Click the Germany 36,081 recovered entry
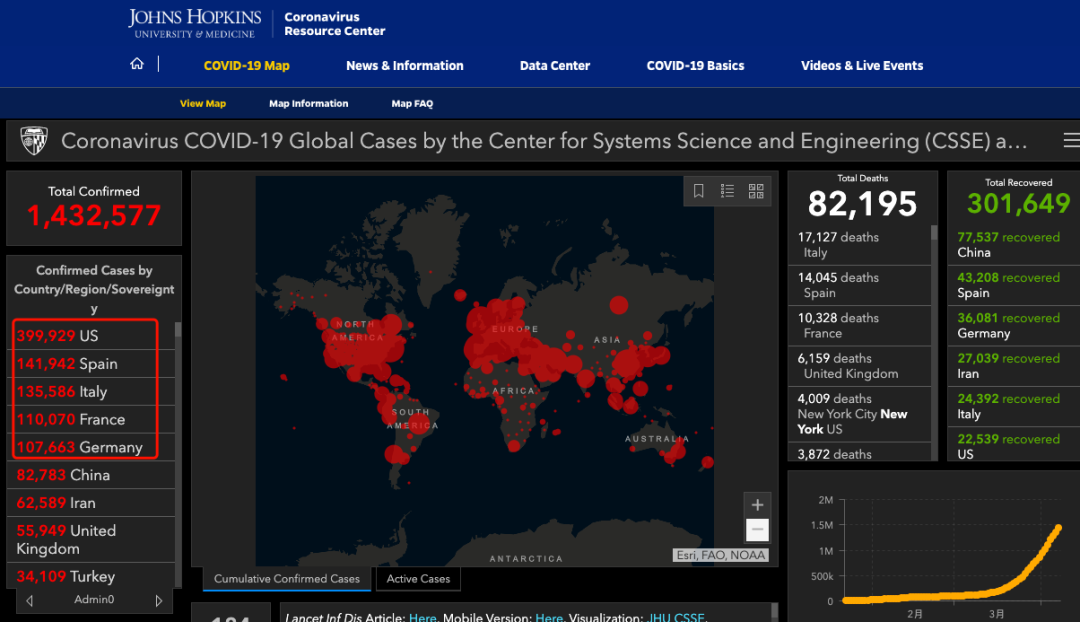The width and height of the screenshot is (1080, 622). pos(1014,325)
